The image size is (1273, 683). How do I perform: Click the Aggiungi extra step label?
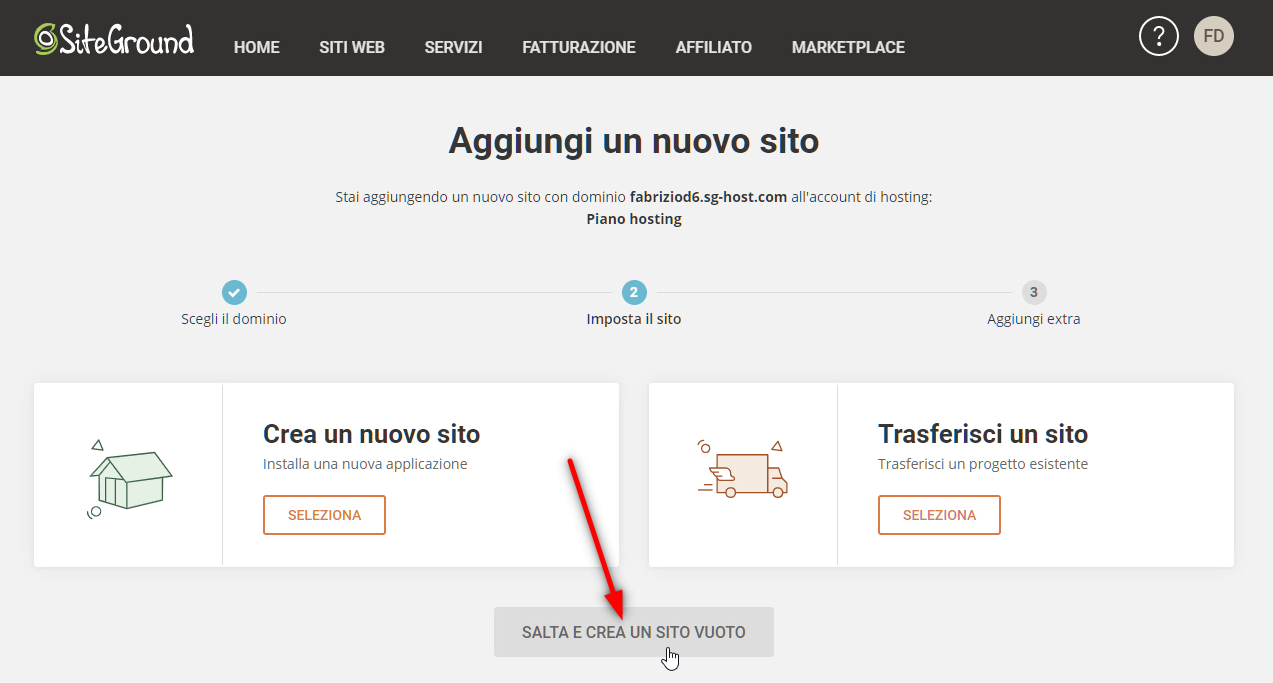[x=1034, y=319]
